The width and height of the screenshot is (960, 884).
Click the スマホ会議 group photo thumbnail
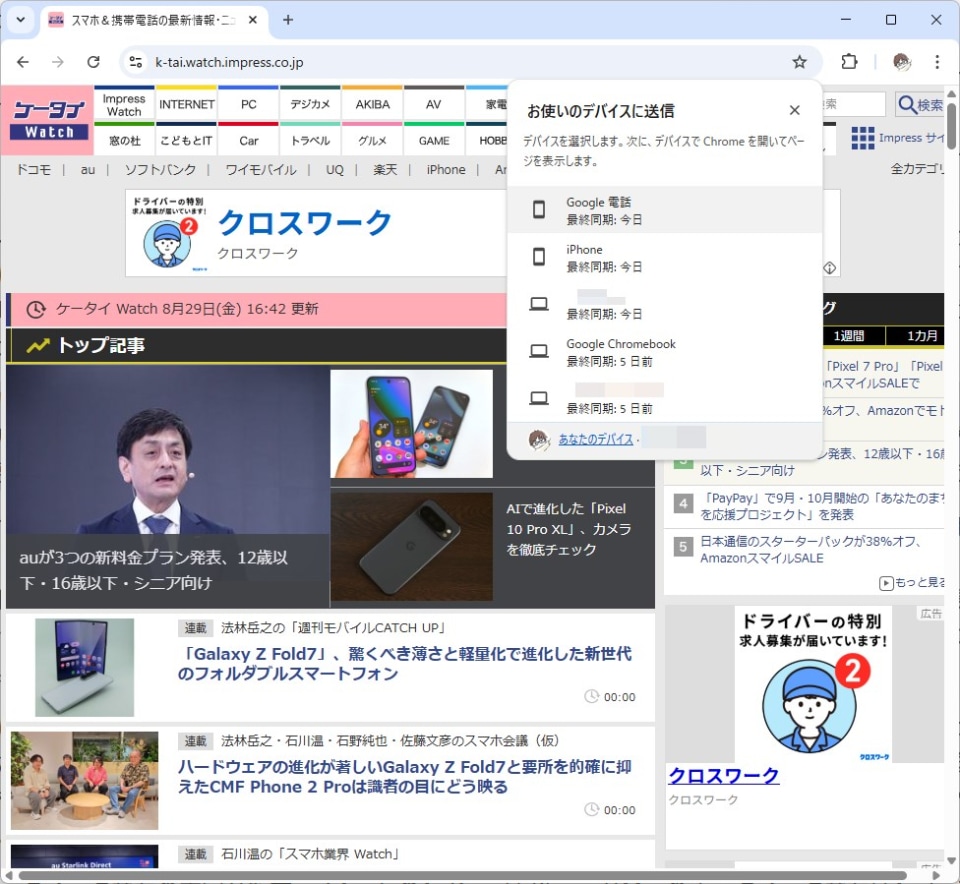pos(84,781)
